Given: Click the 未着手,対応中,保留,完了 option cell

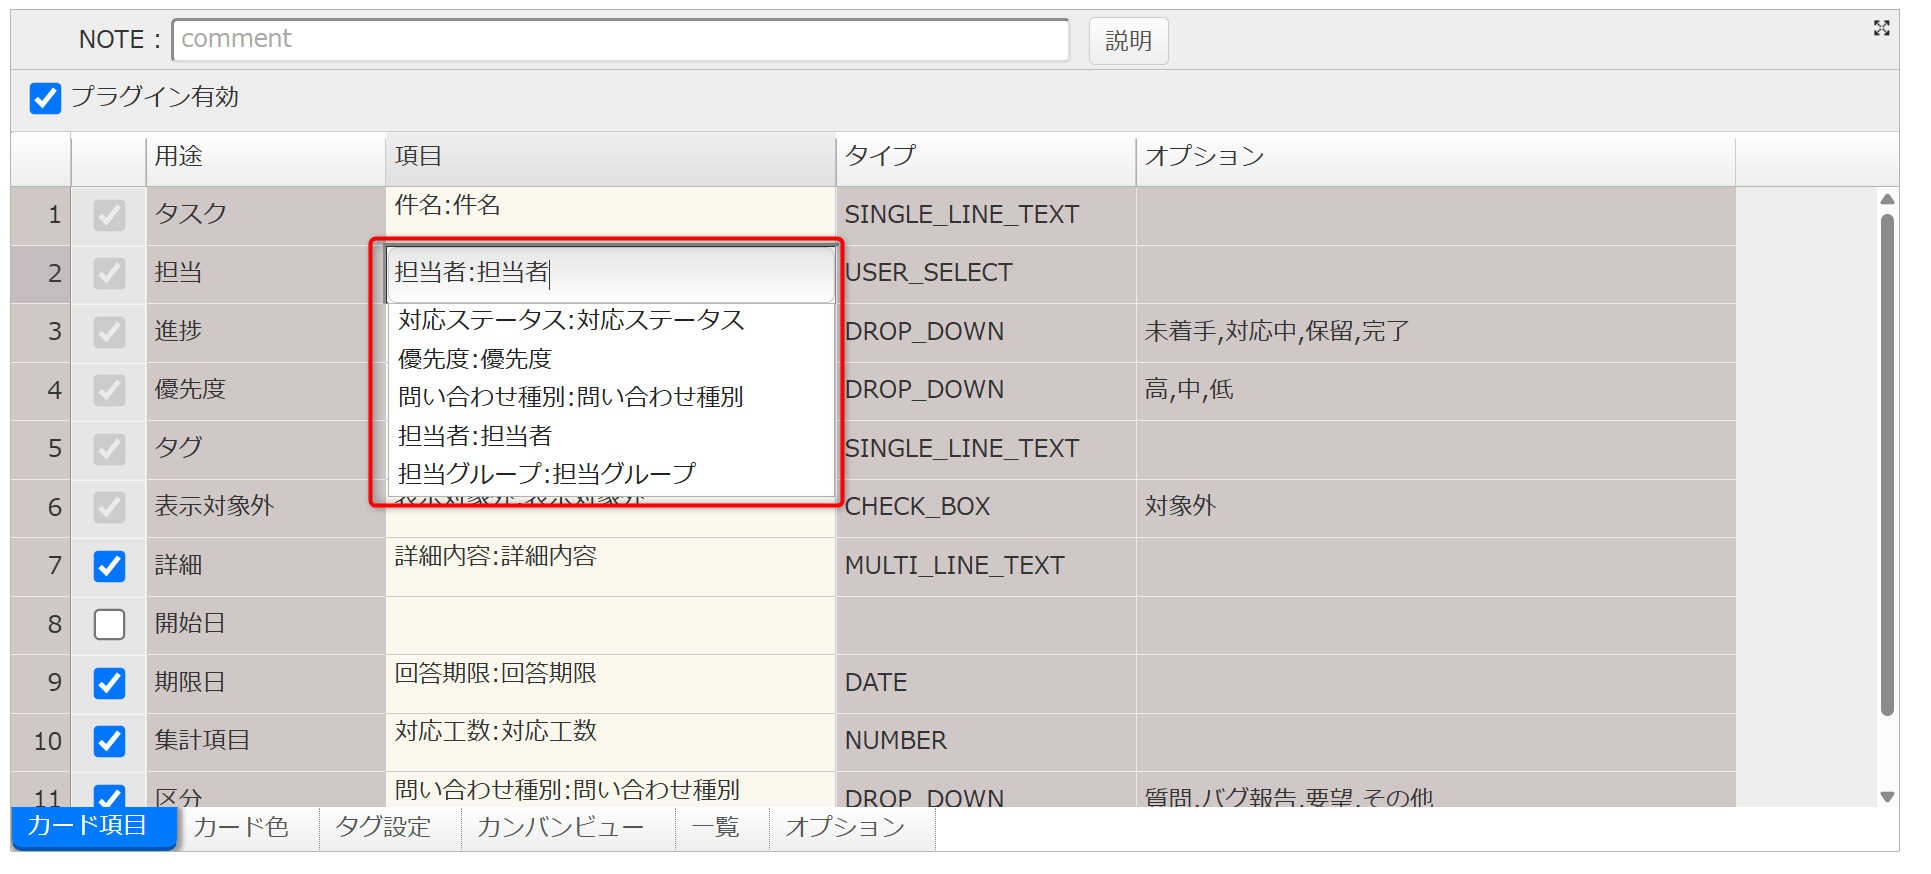Looking at the screenshot, I should click(x=1435, y=332).
